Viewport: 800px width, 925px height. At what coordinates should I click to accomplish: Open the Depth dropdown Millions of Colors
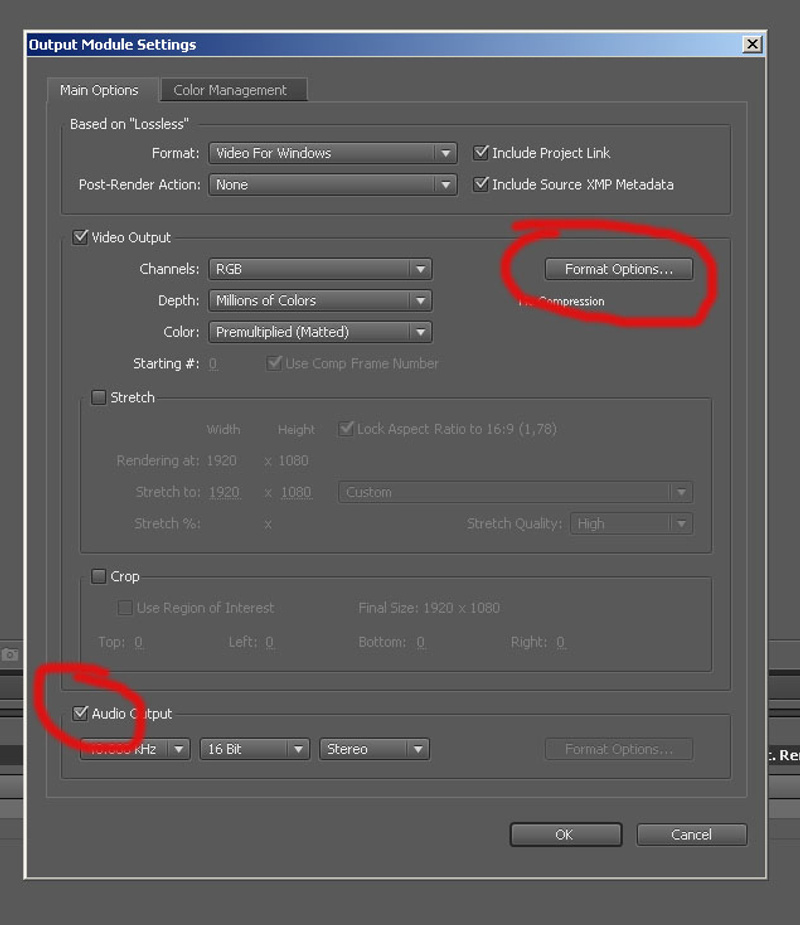[x=320, y=300]
